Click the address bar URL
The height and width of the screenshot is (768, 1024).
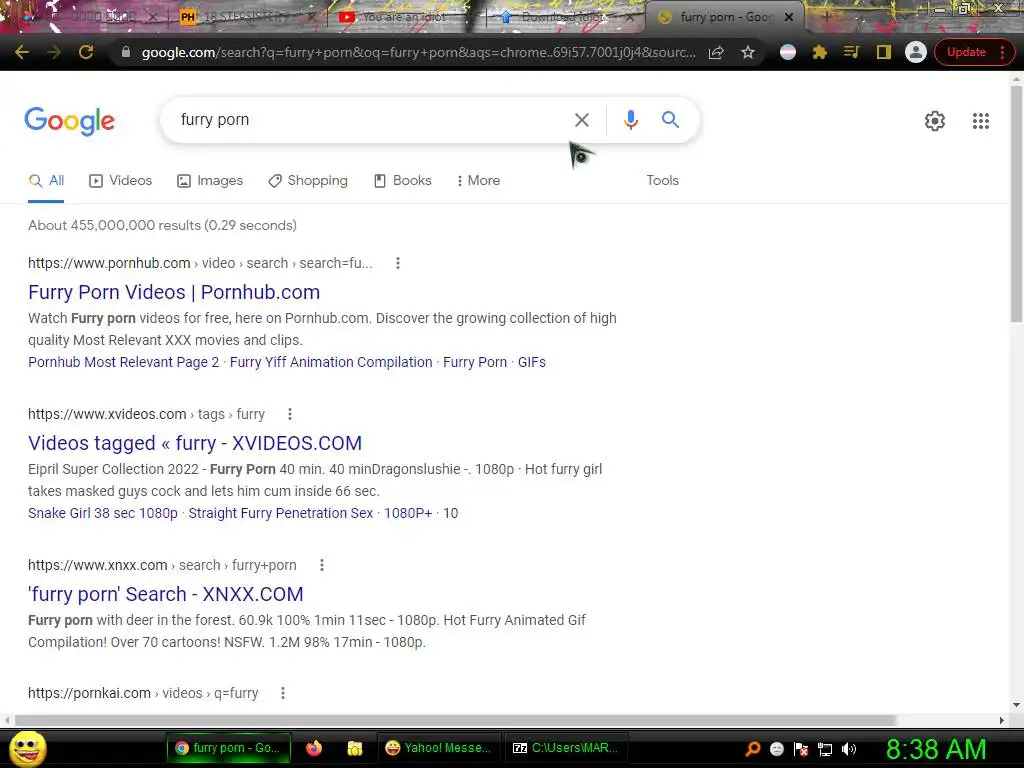(x=418, y=52)
